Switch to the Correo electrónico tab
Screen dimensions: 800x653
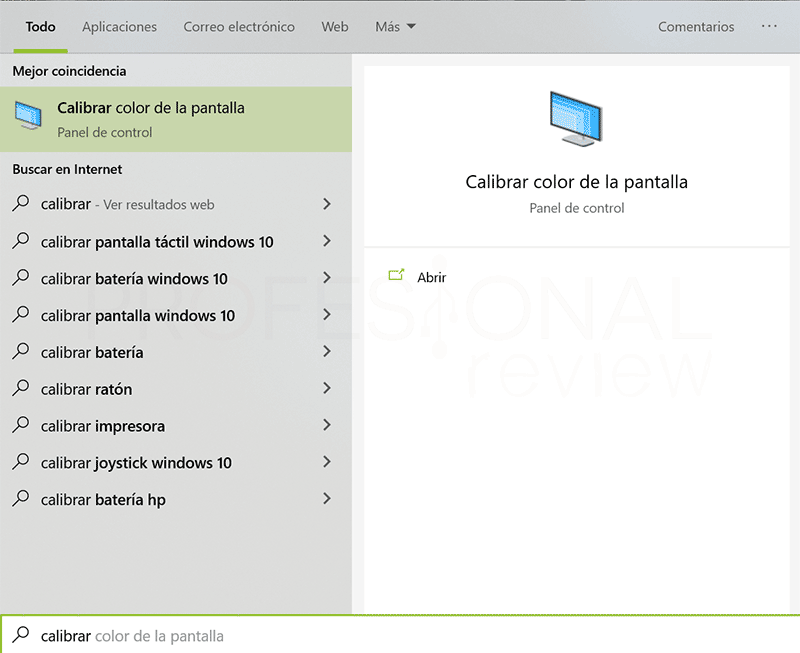(x=239, y=27)
